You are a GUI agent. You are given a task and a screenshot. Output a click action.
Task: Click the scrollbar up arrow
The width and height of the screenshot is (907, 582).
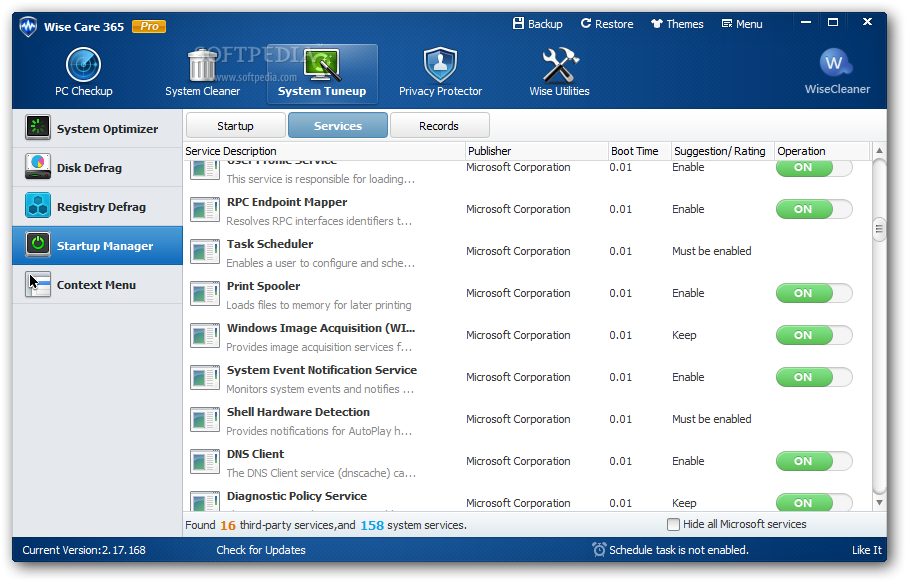click(879, 150)
